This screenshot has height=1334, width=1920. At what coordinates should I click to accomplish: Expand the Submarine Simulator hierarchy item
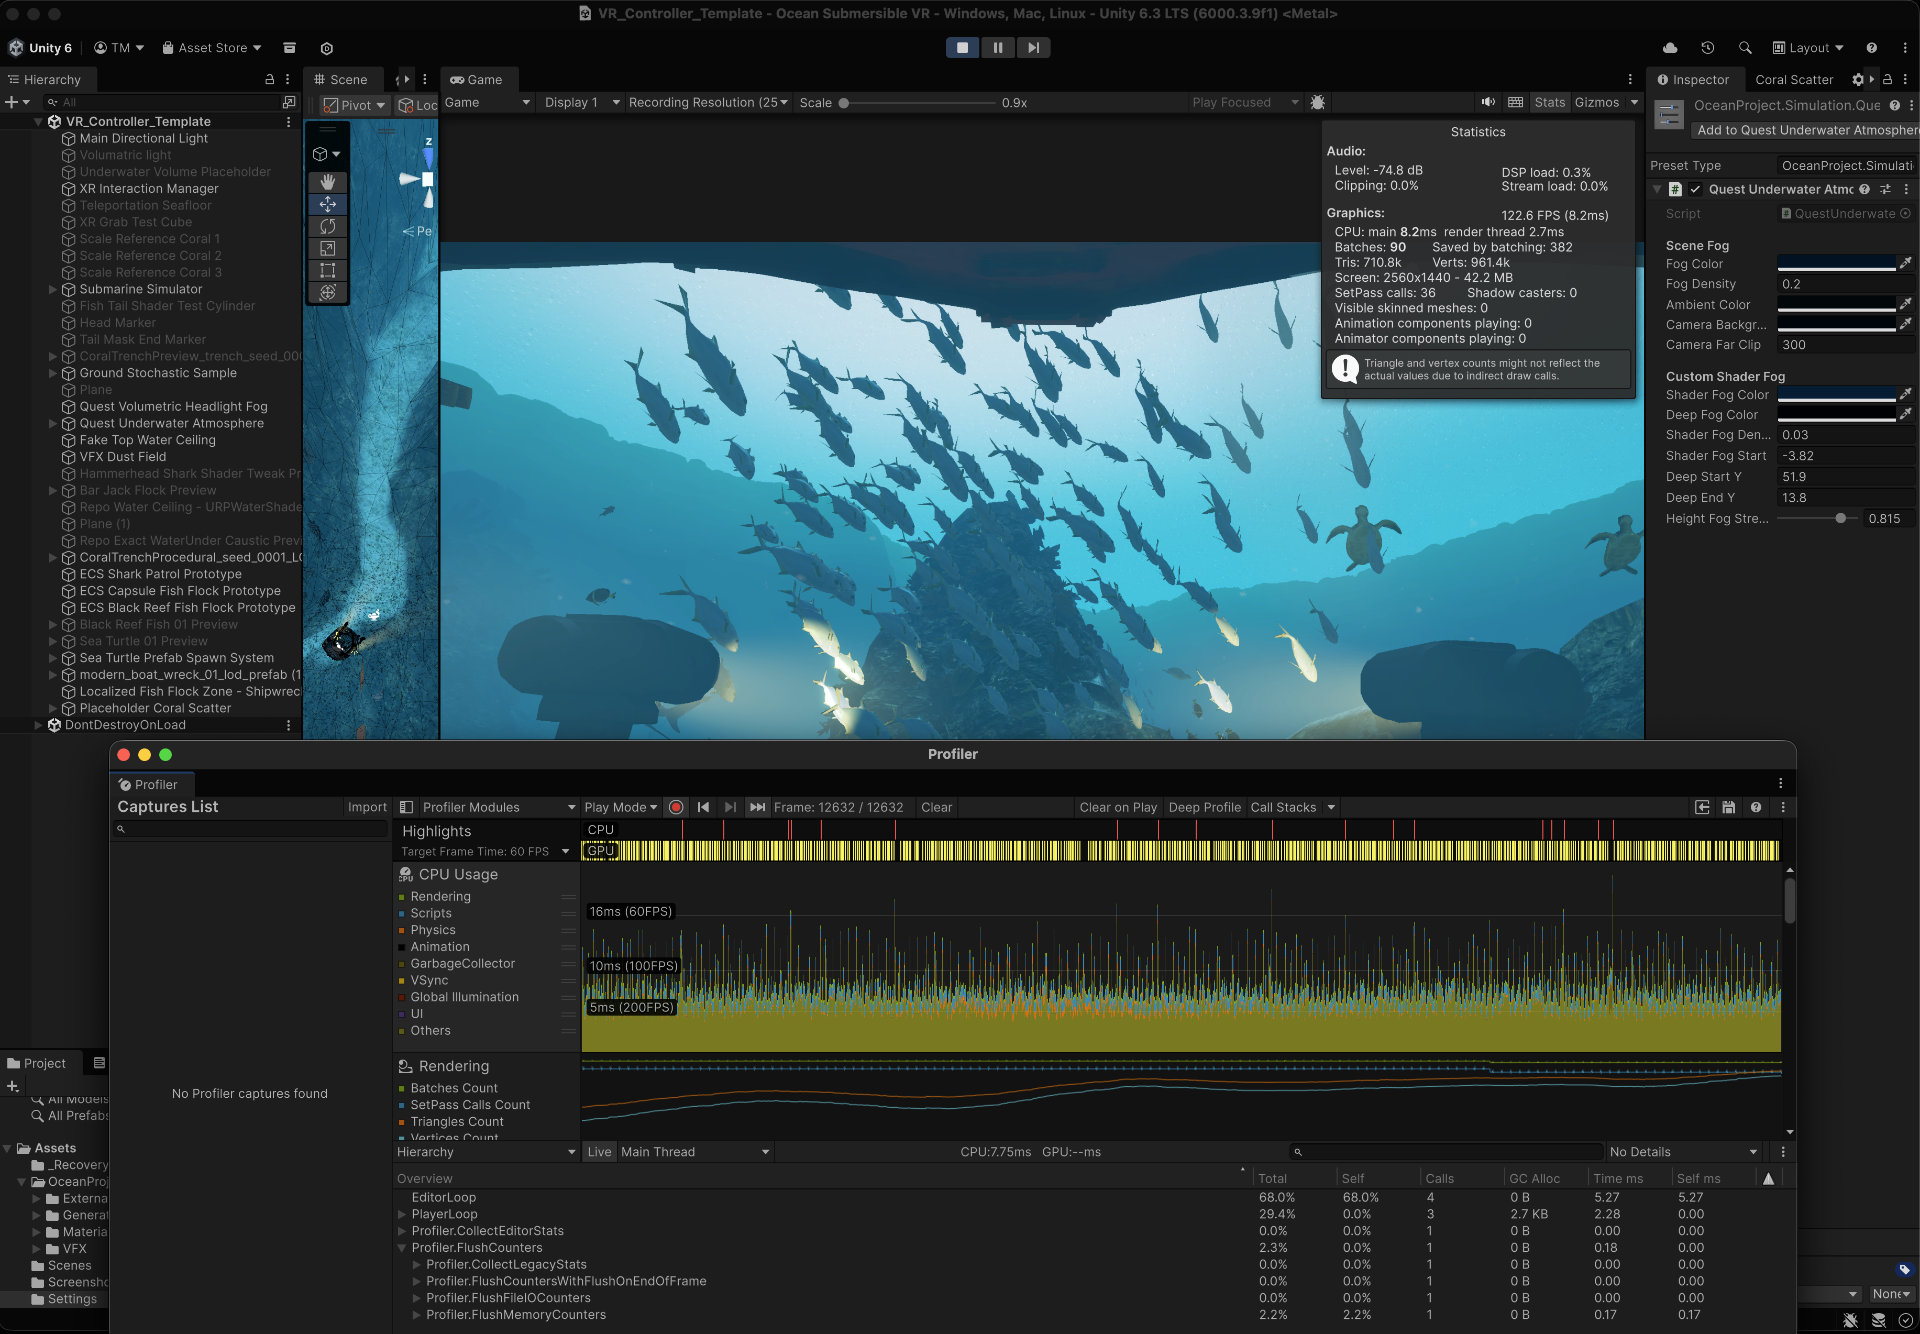(x=53, y=289)
